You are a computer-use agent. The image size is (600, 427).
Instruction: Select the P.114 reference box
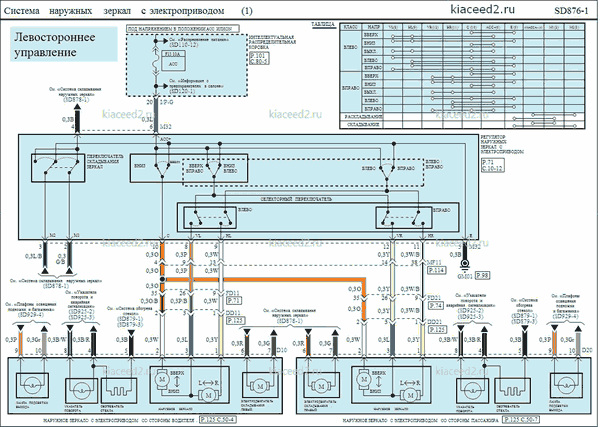pyautogui.click(x=437, y=270)
